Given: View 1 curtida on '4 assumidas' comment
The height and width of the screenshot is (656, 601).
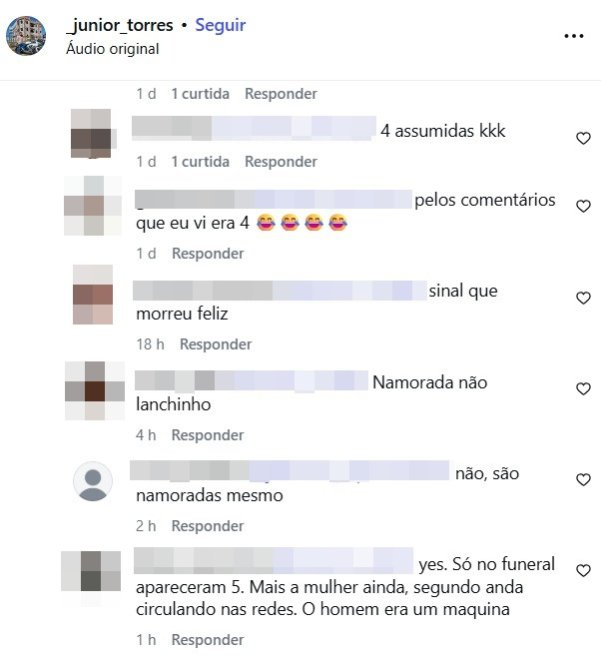Looking at the screenshot, I should click(200, 161).
